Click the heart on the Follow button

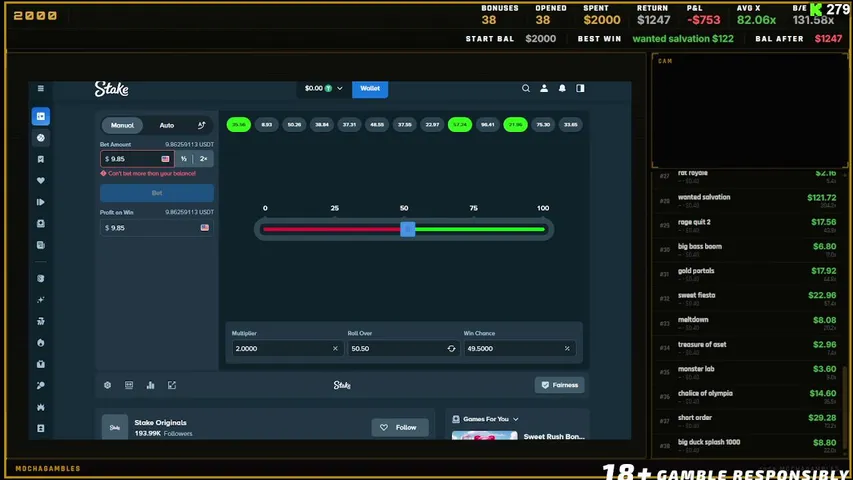coord(384,428)
